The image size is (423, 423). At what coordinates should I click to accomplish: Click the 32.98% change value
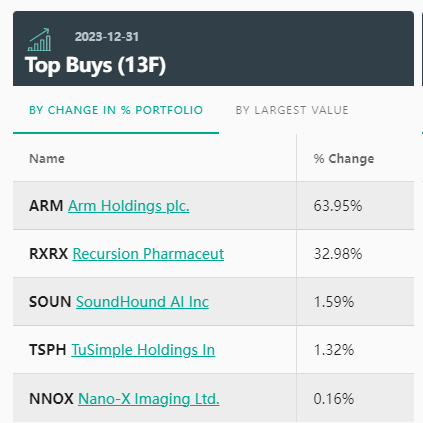pyautogui.click(x=338, y=254)
